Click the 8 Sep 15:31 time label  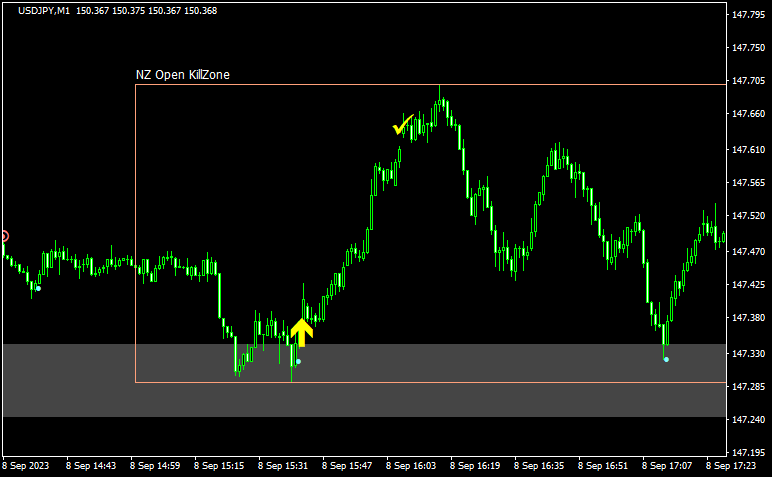click(284, 466)
